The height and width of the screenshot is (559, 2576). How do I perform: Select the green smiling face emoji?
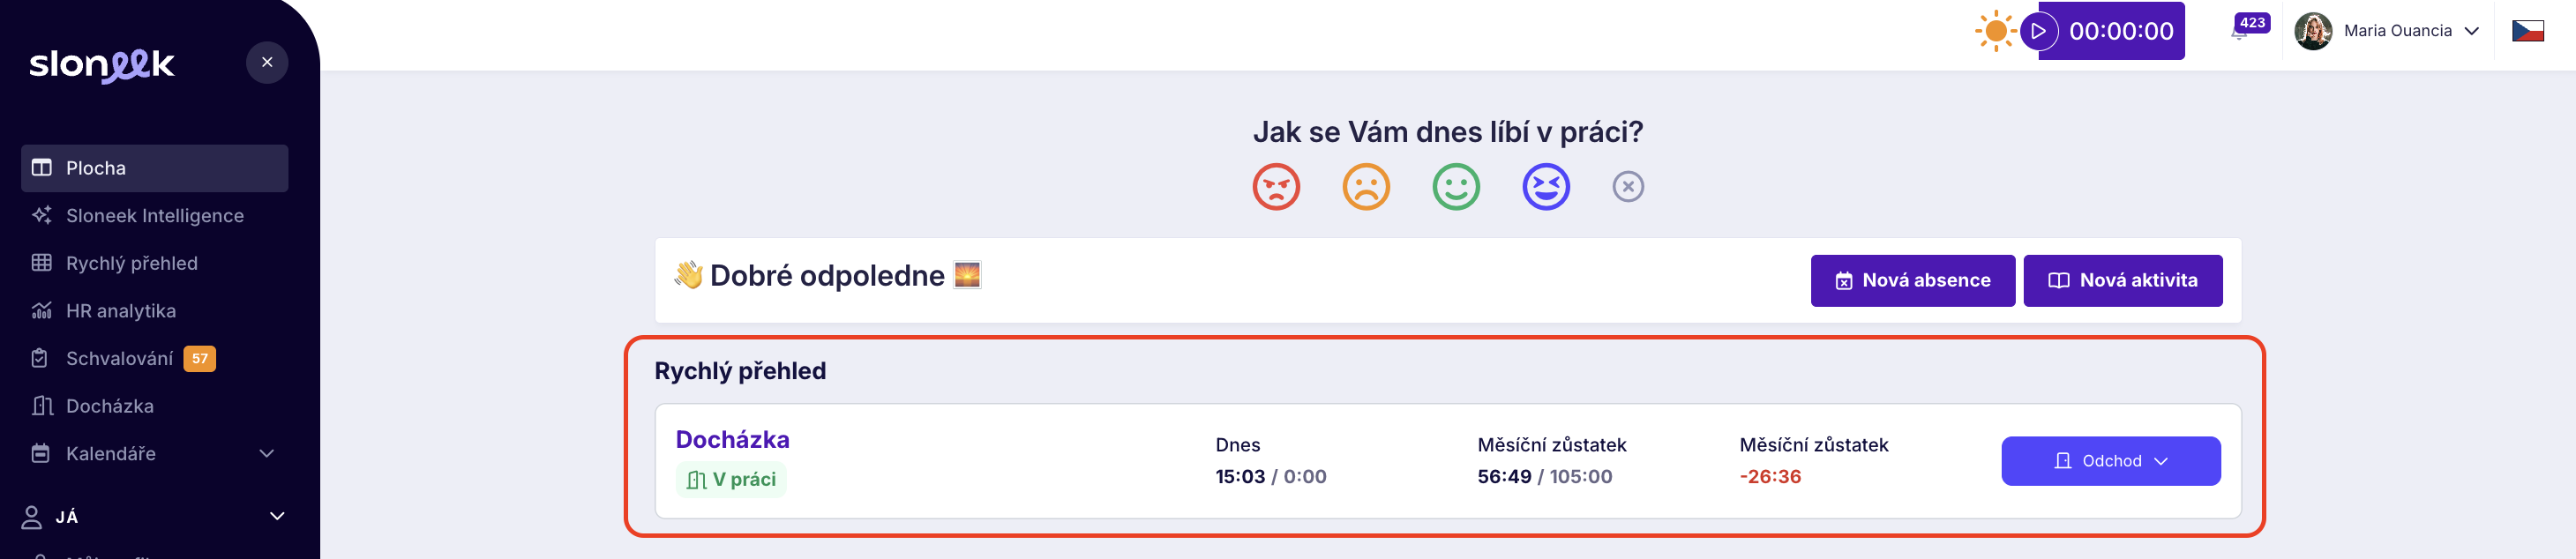[1456, 187]
